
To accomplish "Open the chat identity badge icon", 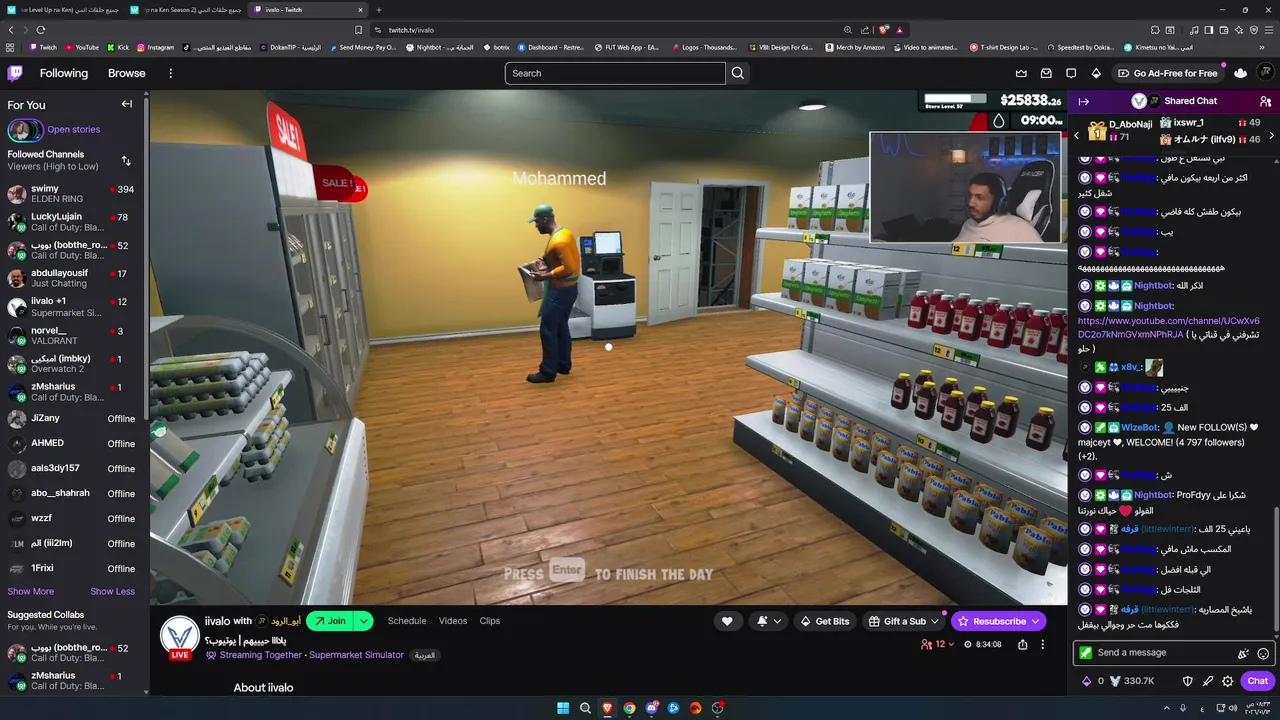I will pos(1085,653).
